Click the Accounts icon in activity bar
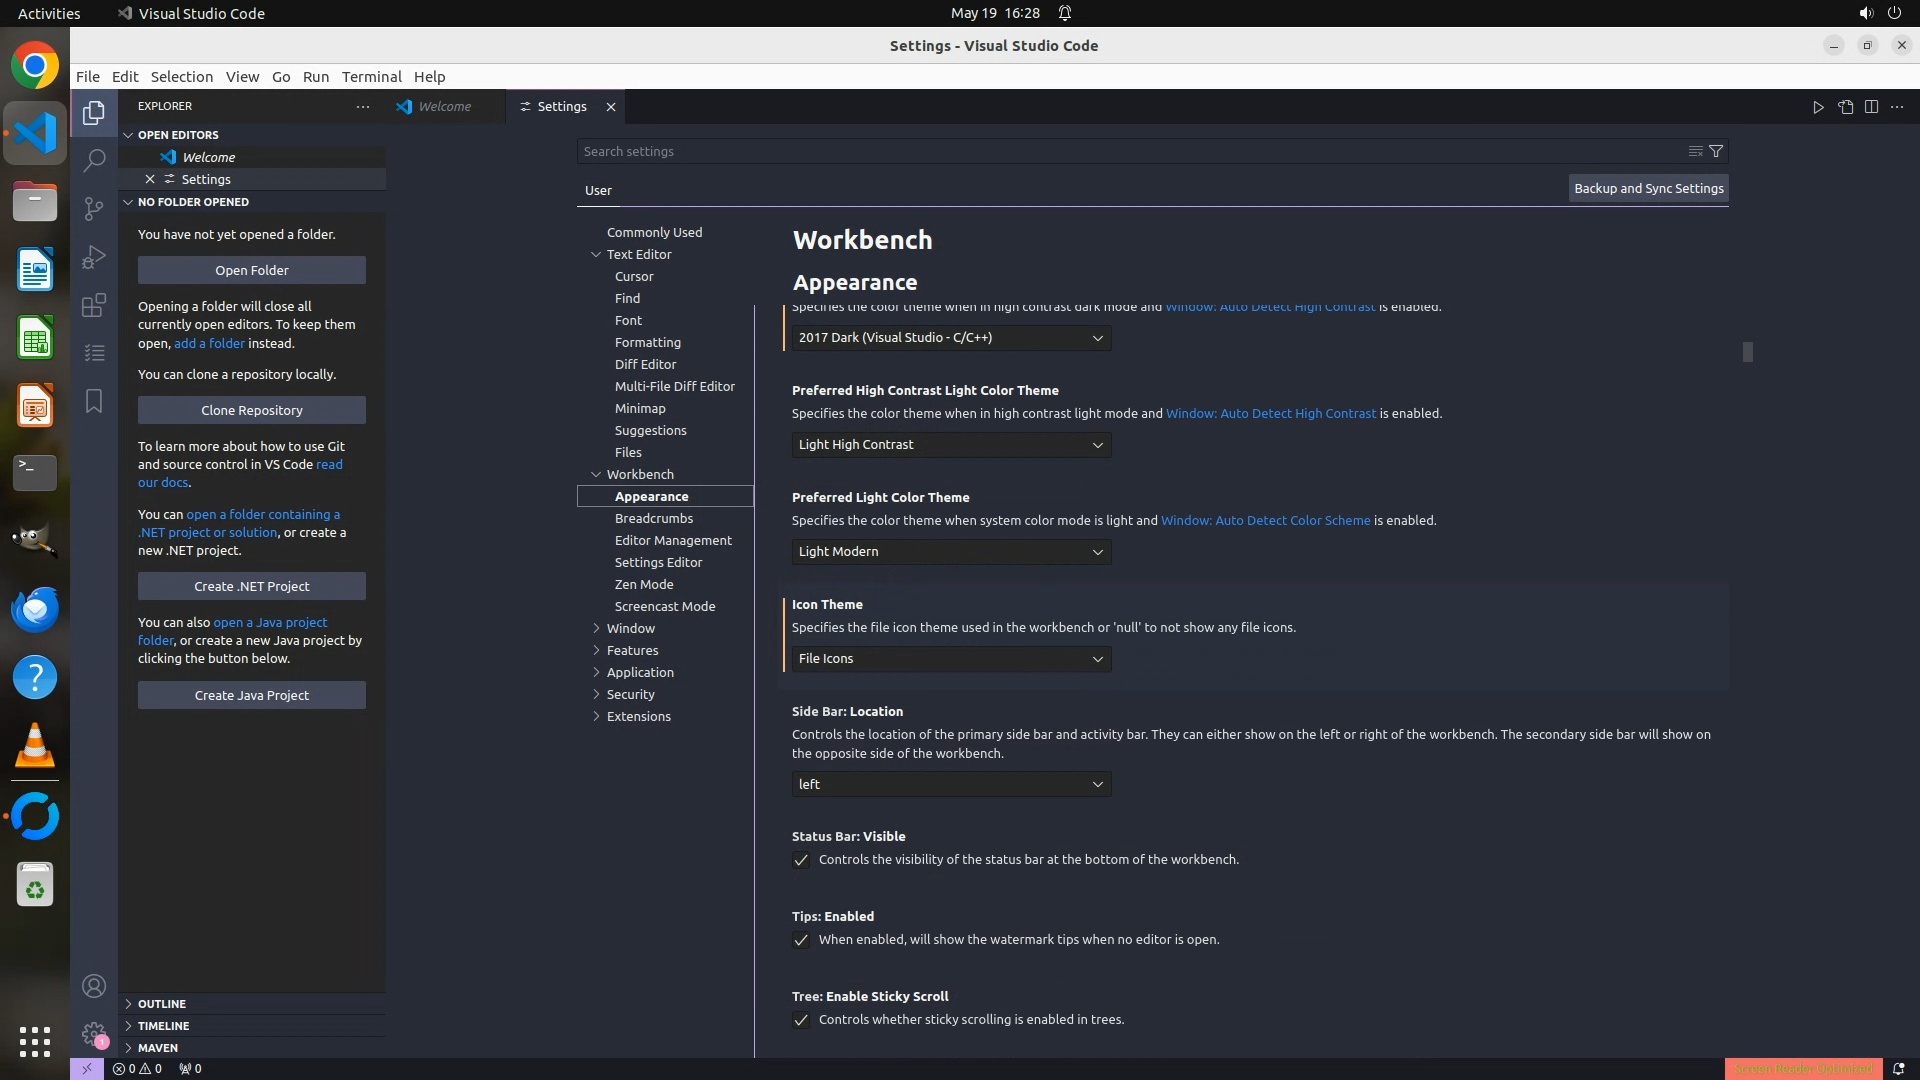This screenshot has width=1920, height=1080. tap(94, 986)
